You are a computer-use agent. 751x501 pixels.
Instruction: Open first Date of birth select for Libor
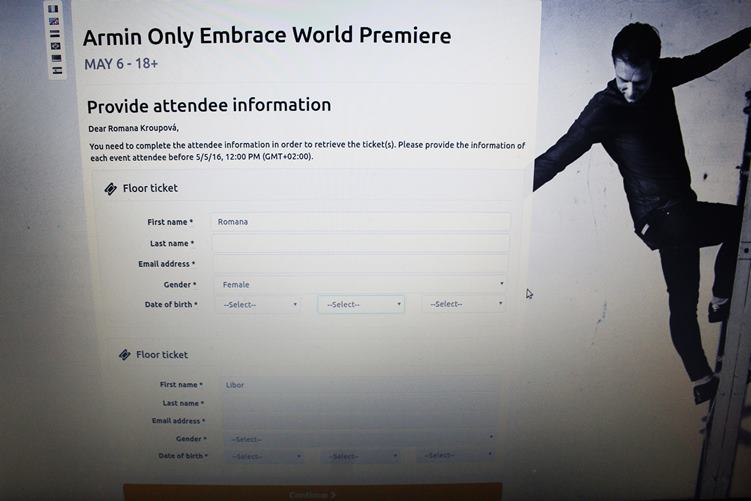264,456
